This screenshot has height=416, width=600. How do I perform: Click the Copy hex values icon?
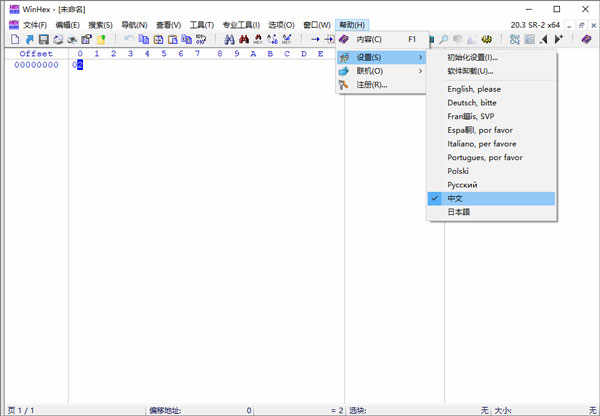[x=187, y=39]
